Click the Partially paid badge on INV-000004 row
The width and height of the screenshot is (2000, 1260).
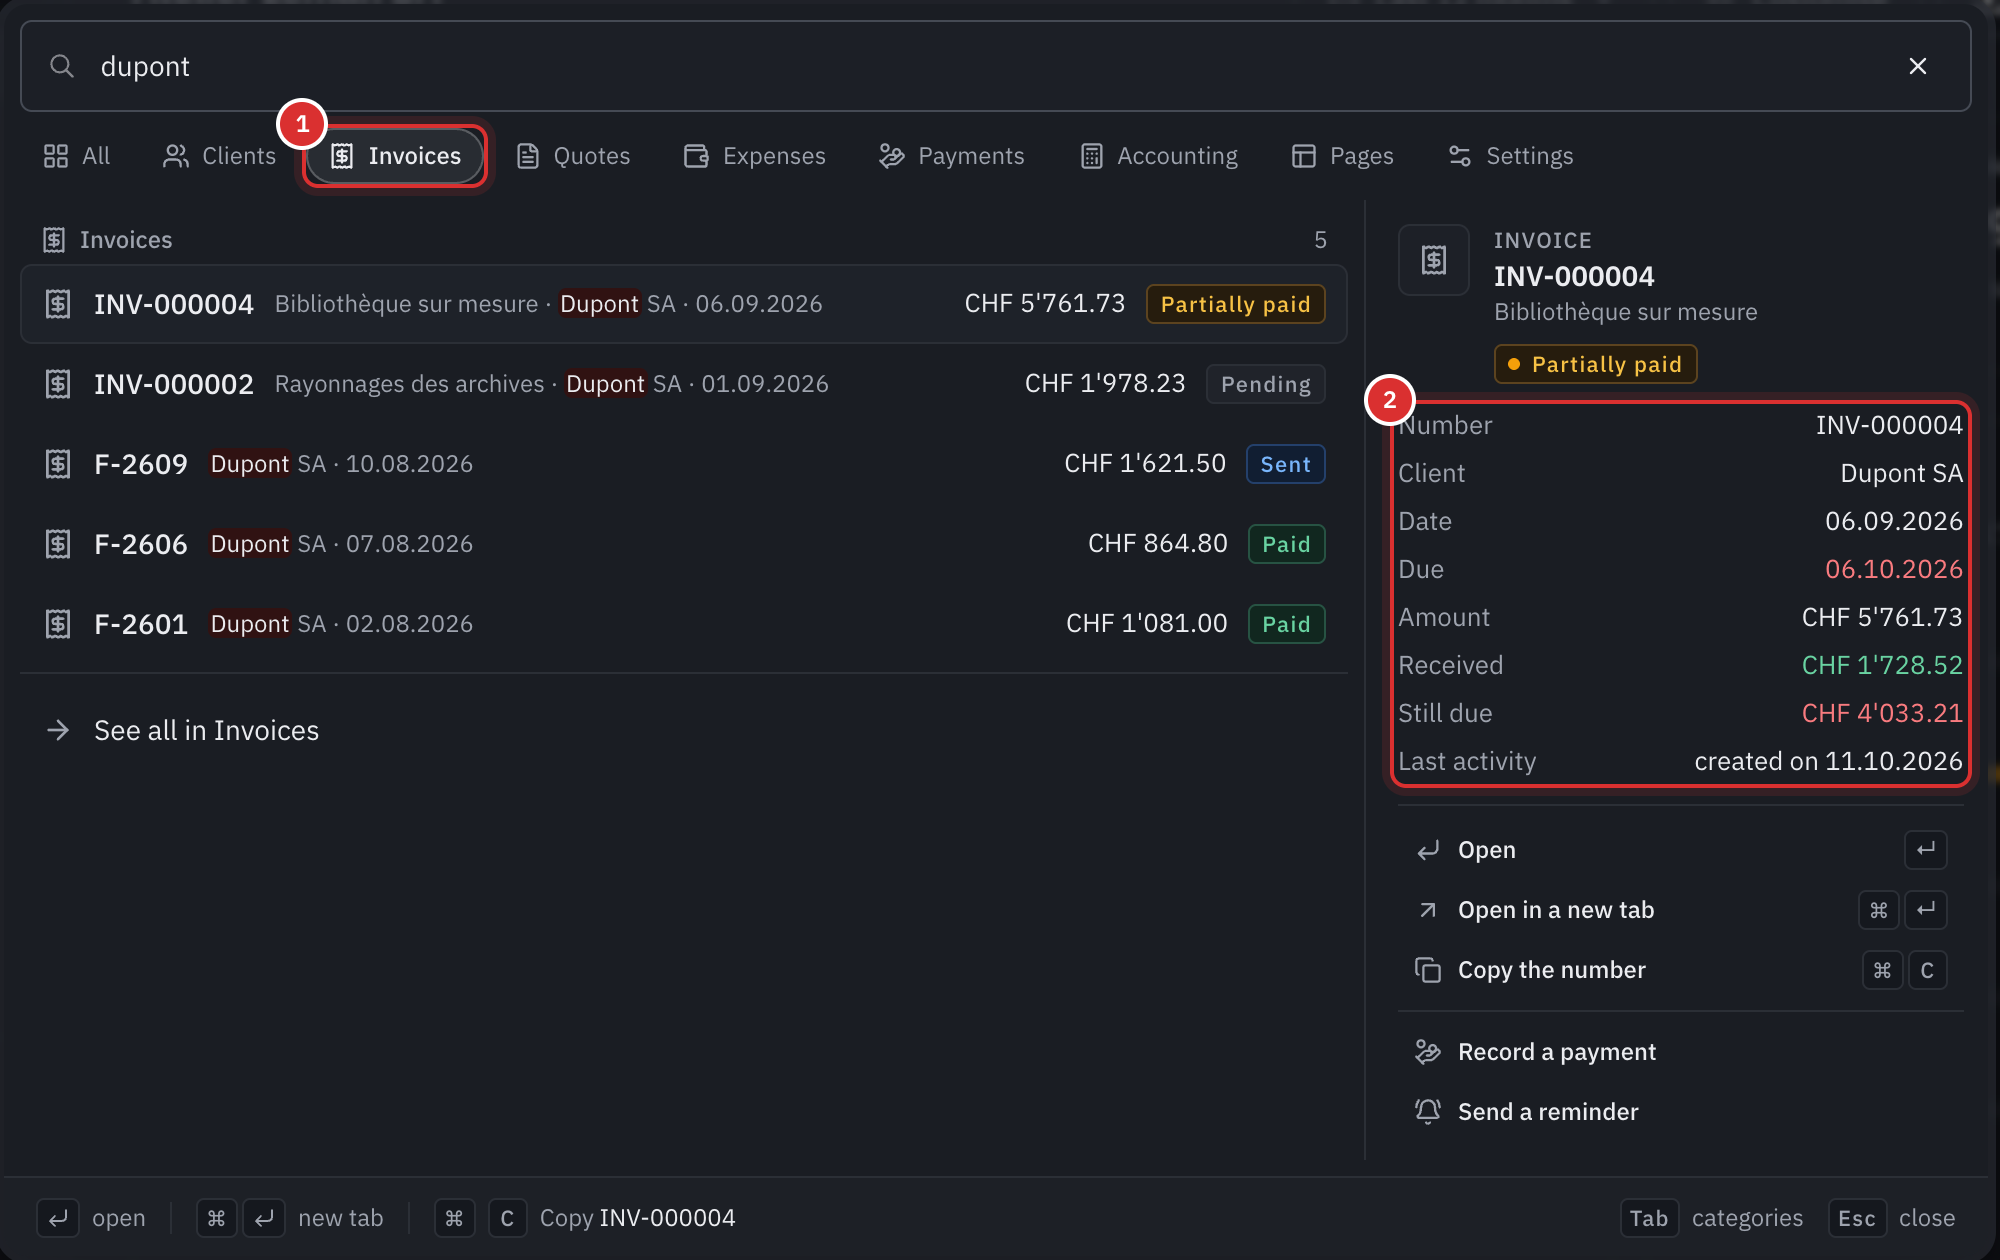point(1235,304)
